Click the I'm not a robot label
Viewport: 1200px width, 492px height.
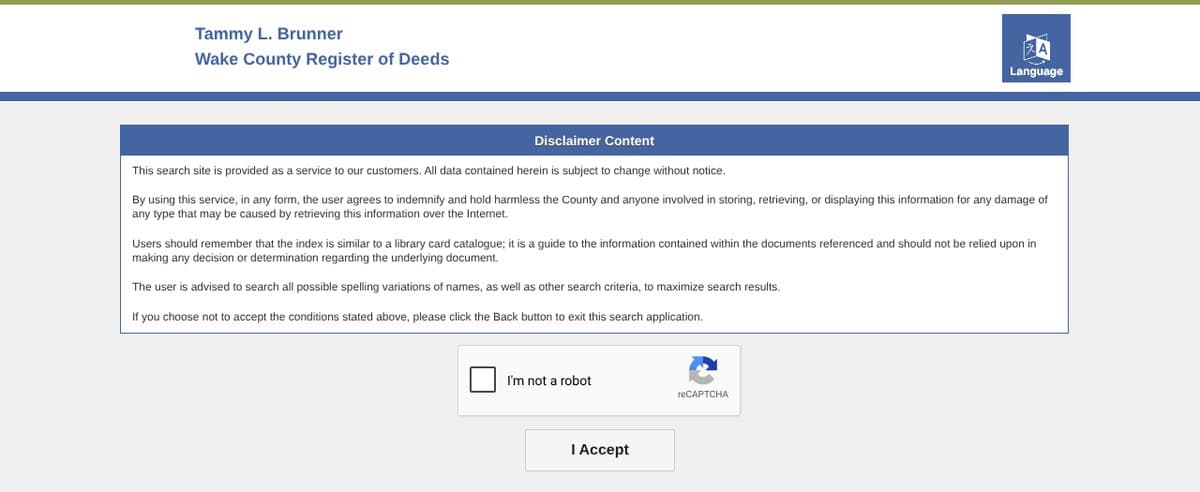(549, 381)
